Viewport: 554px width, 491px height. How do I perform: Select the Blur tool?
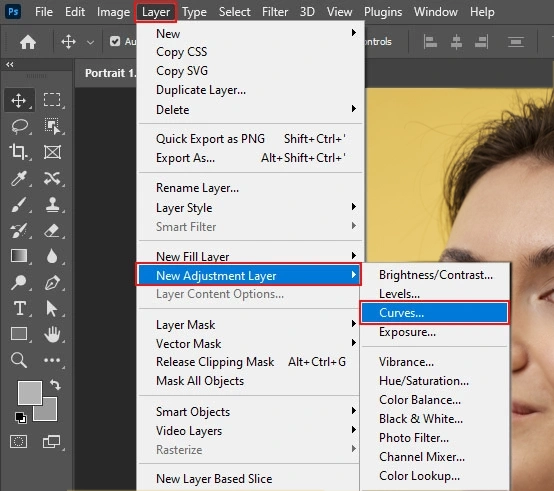[x=52, y=256]
